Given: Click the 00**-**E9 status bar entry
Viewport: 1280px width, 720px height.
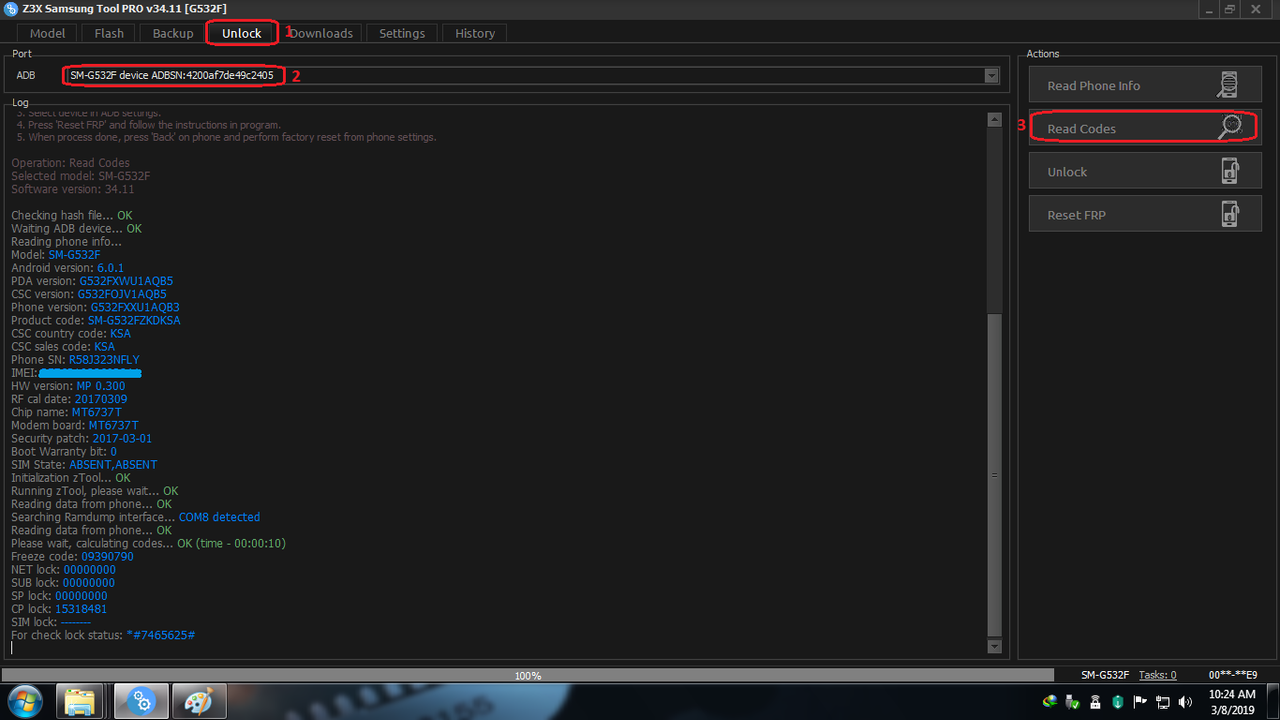Looking at the screenshot, I should 1233,675.
